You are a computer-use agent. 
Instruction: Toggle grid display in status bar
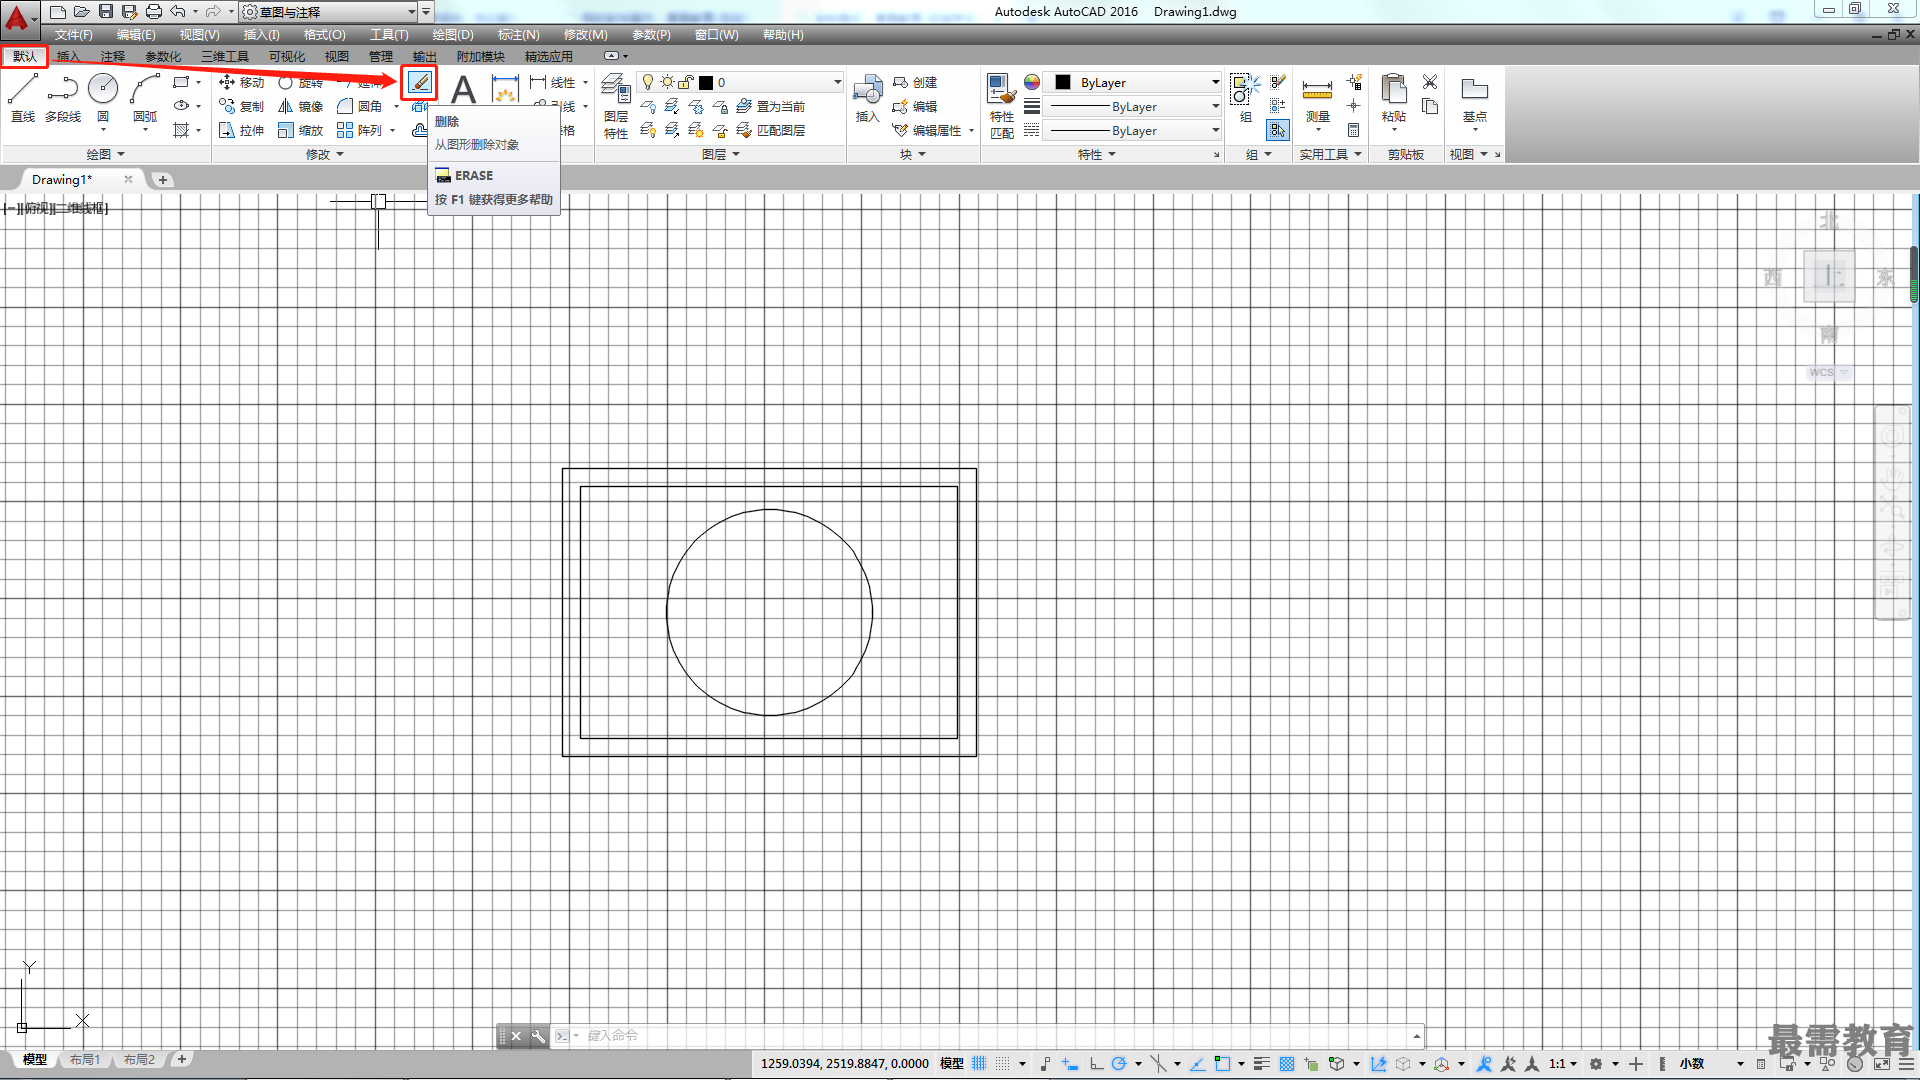pyautogui.click(x=979, y=1064)
